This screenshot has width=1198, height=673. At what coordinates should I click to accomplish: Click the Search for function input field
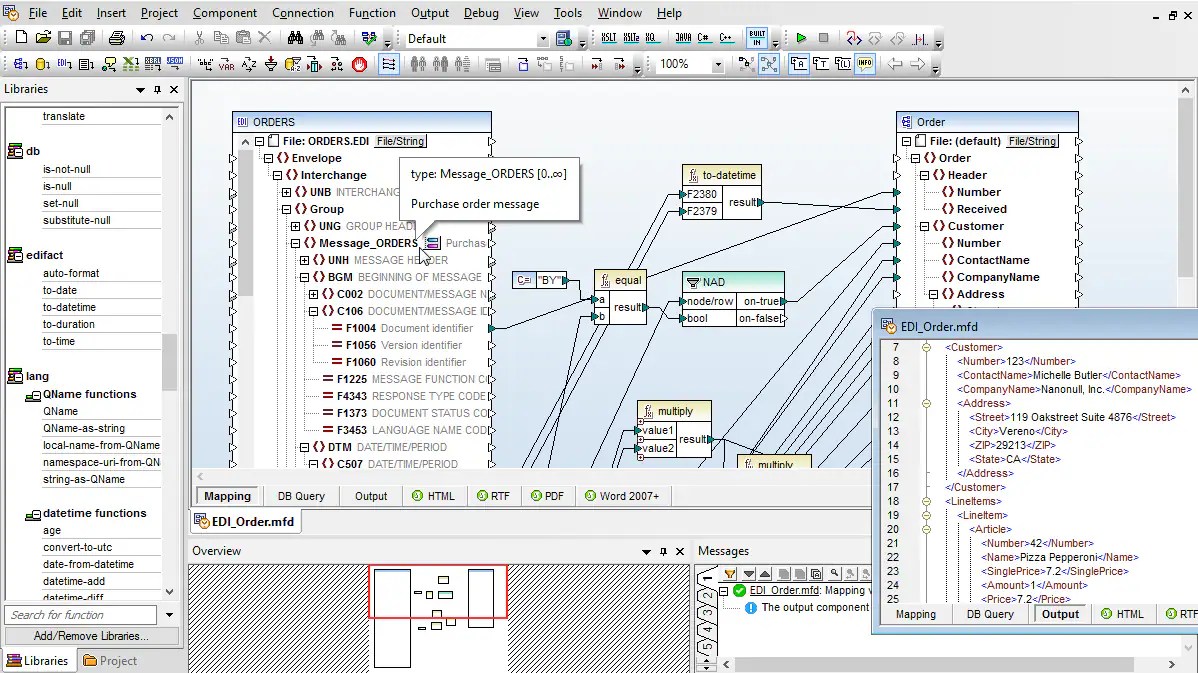click(81, 615)
